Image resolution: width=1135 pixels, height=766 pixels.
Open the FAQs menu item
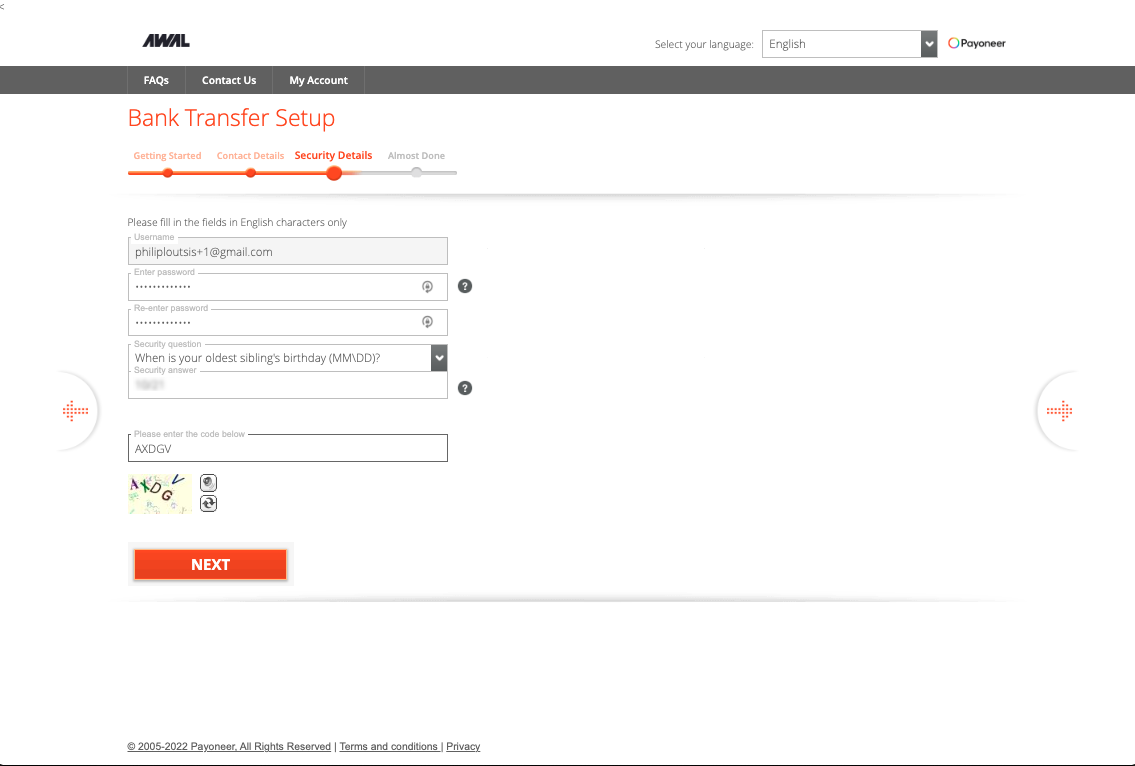[x=156, y=80]
